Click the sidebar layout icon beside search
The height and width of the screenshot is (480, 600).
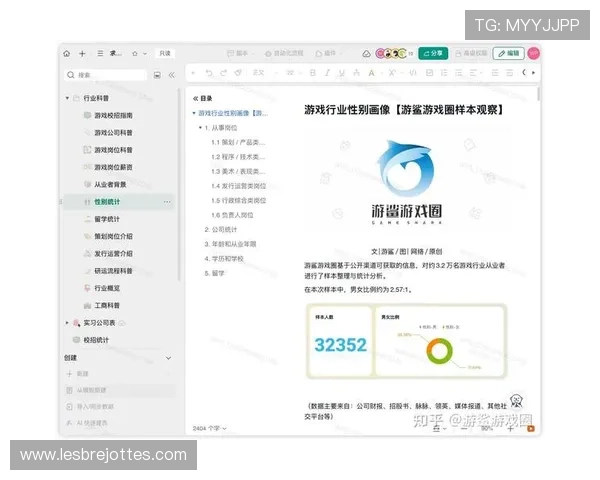[x=157, y=75]
